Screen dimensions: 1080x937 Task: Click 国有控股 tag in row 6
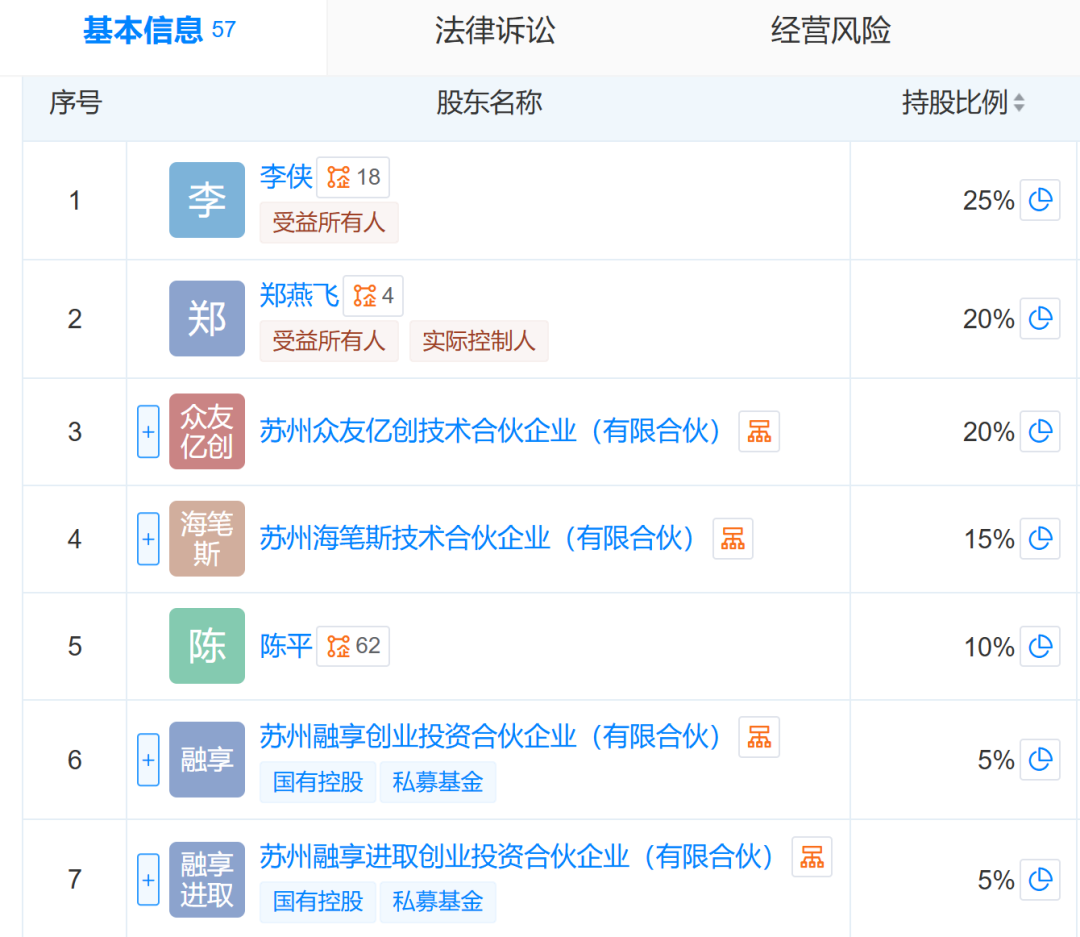tap(318, 782)
